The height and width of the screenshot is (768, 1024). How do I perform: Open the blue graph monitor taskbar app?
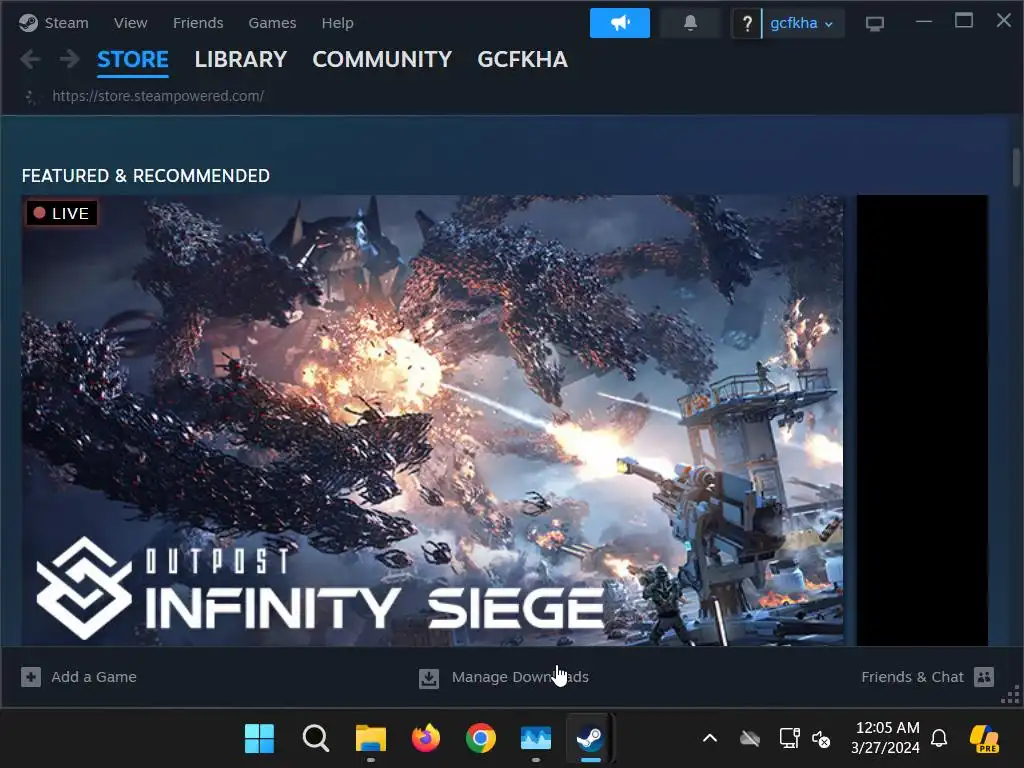(x=536, y=739)
